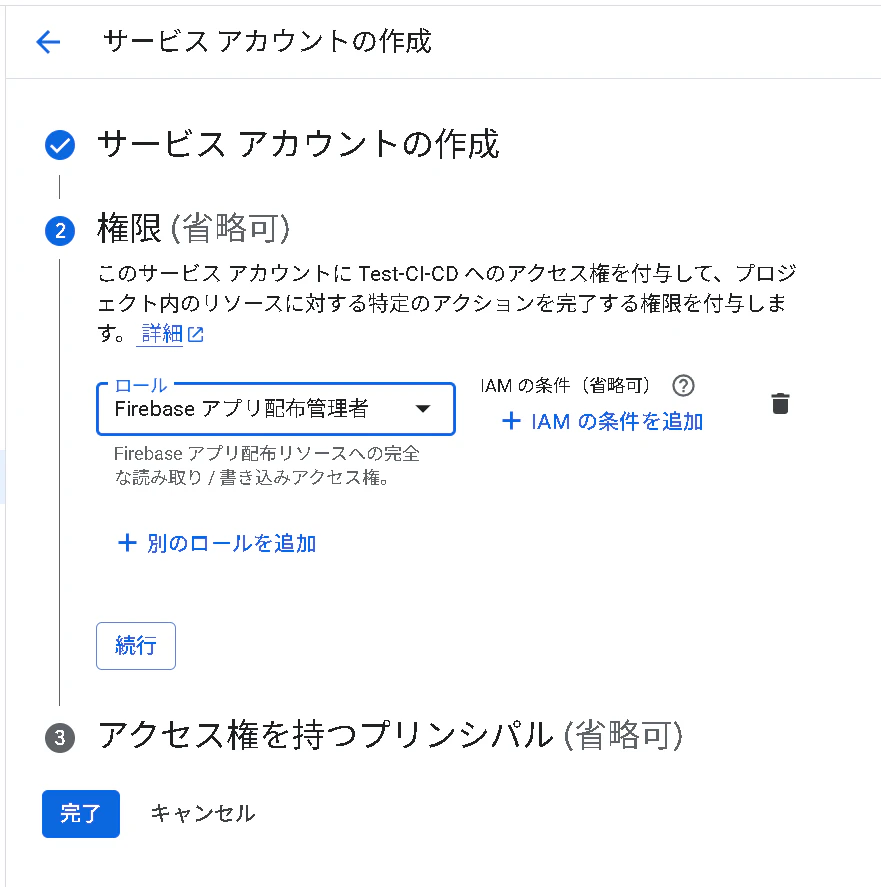The width and height of the screenshot is (881, 887).
Task: Click Firebase アプリ配布管理者 role field
Action: click(276, 409)
